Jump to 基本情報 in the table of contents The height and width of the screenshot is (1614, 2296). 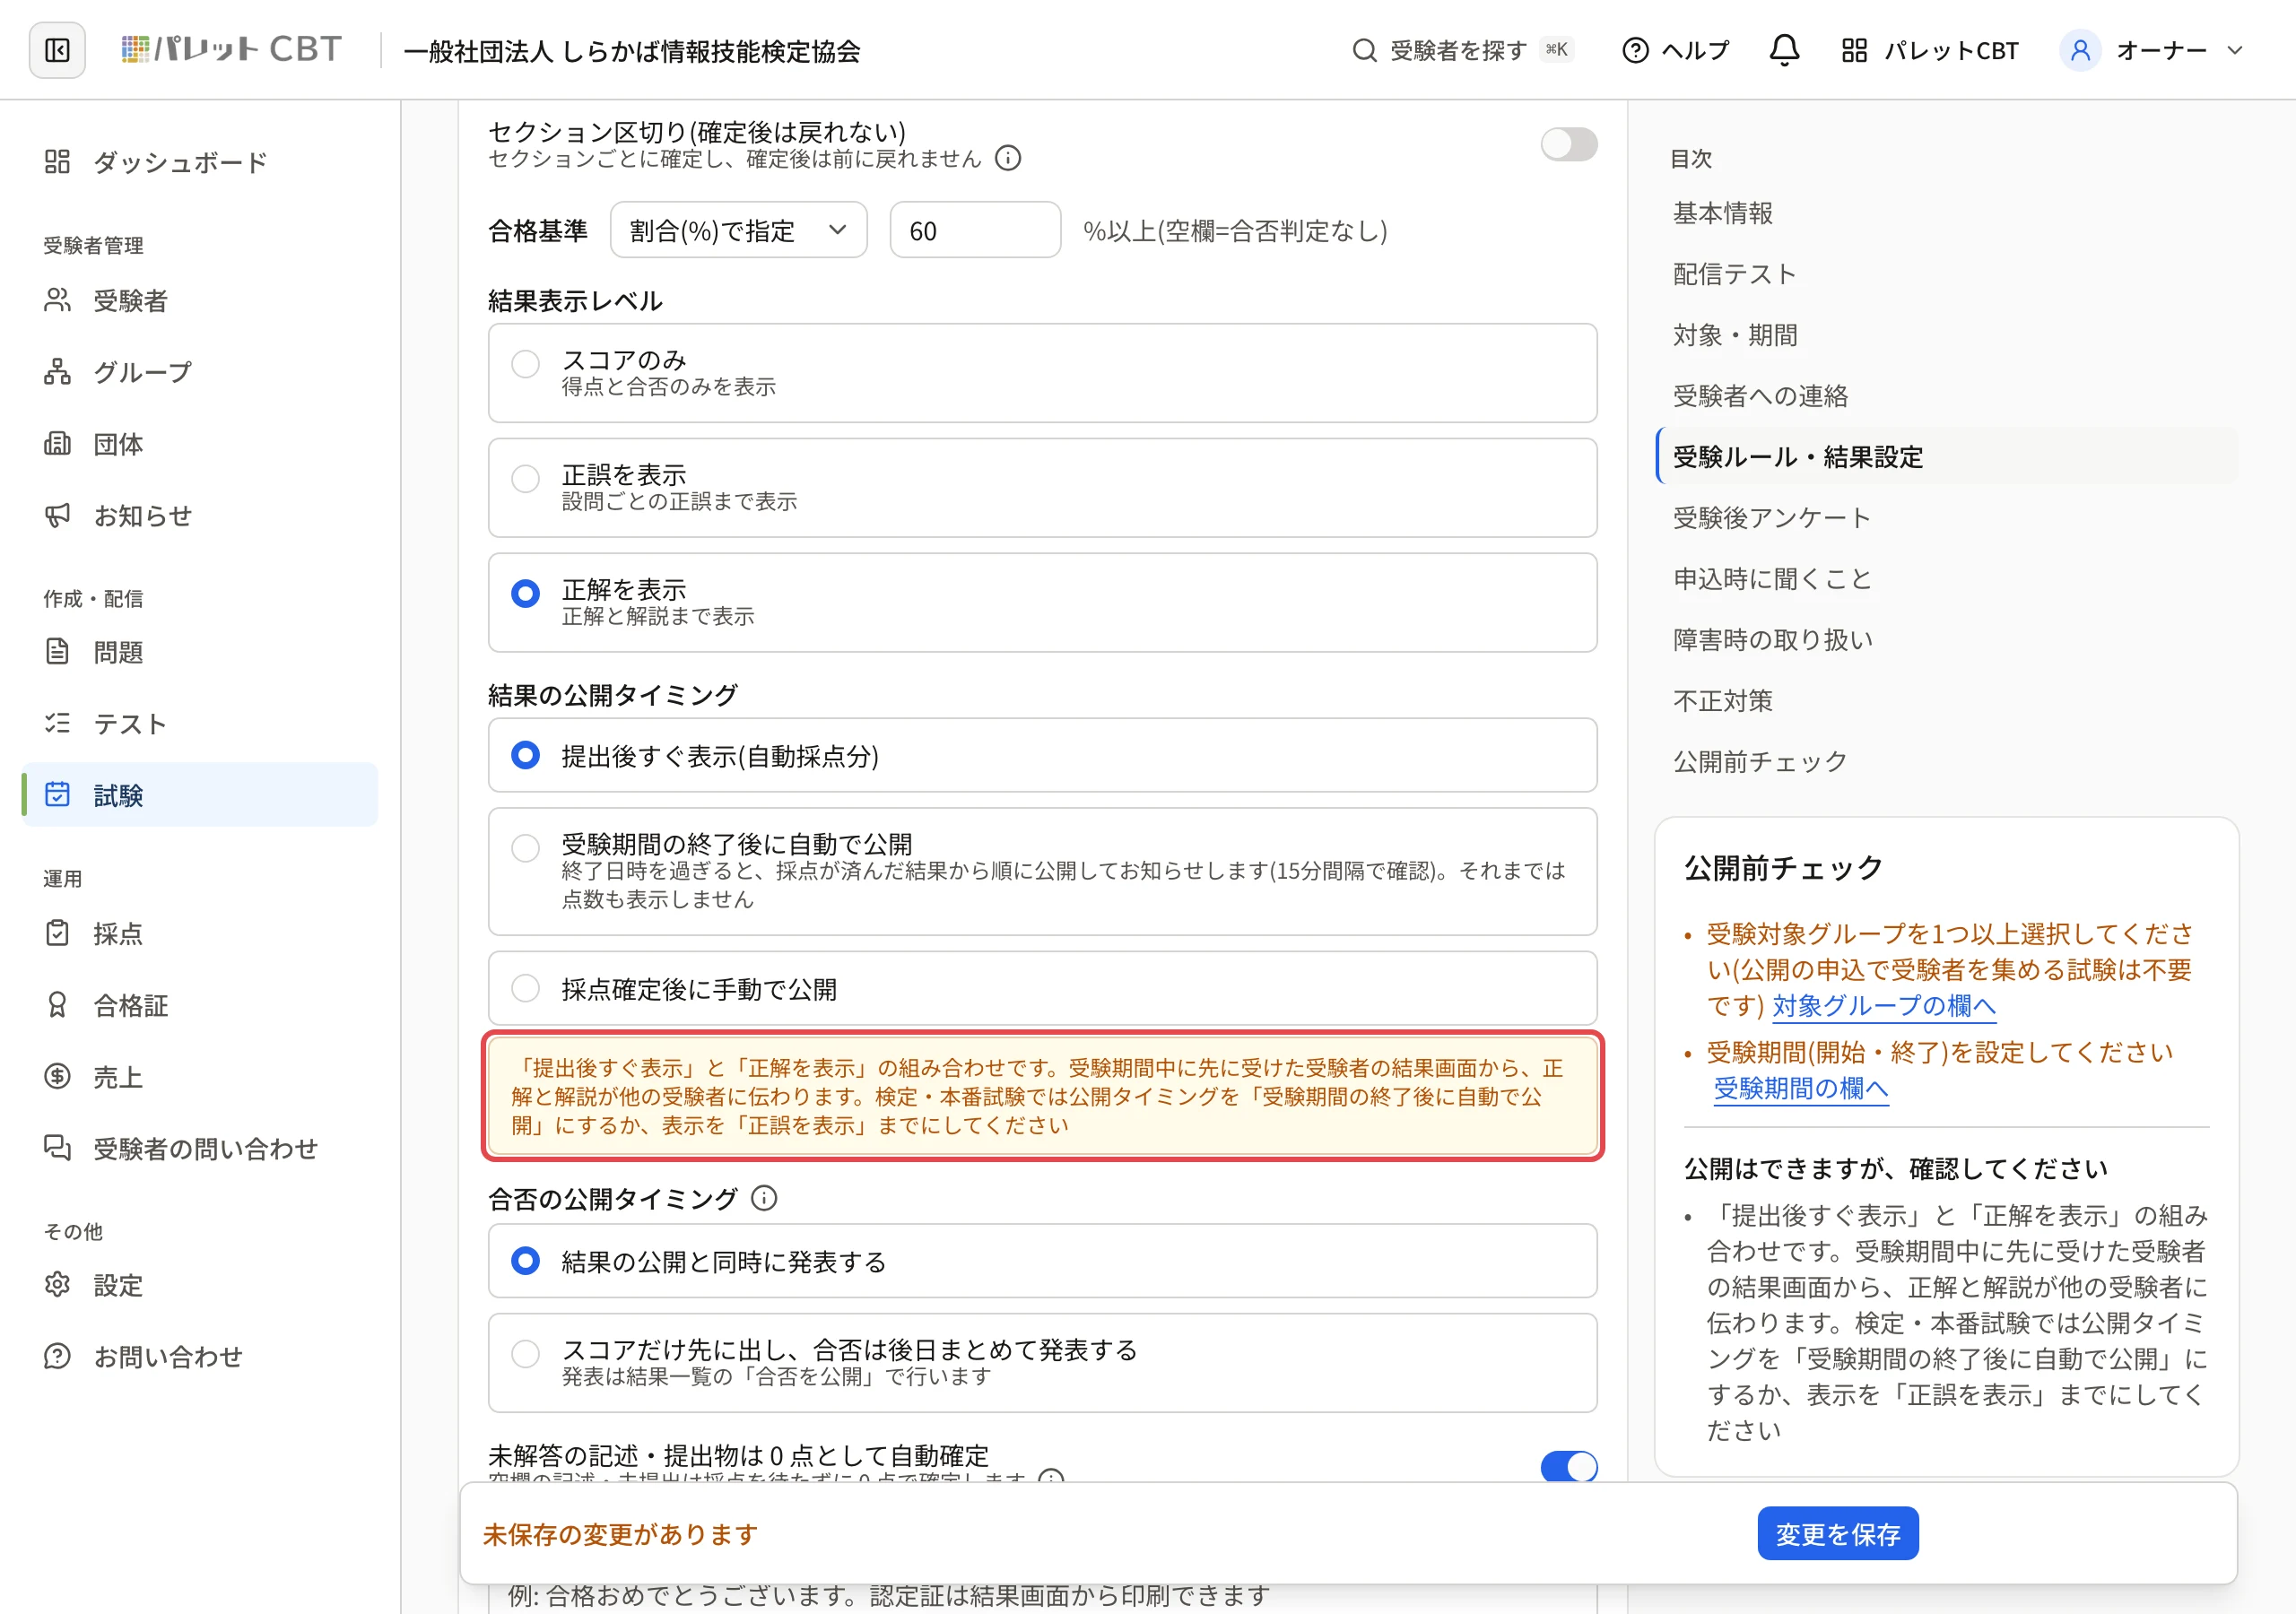[x=1723, y=213]
